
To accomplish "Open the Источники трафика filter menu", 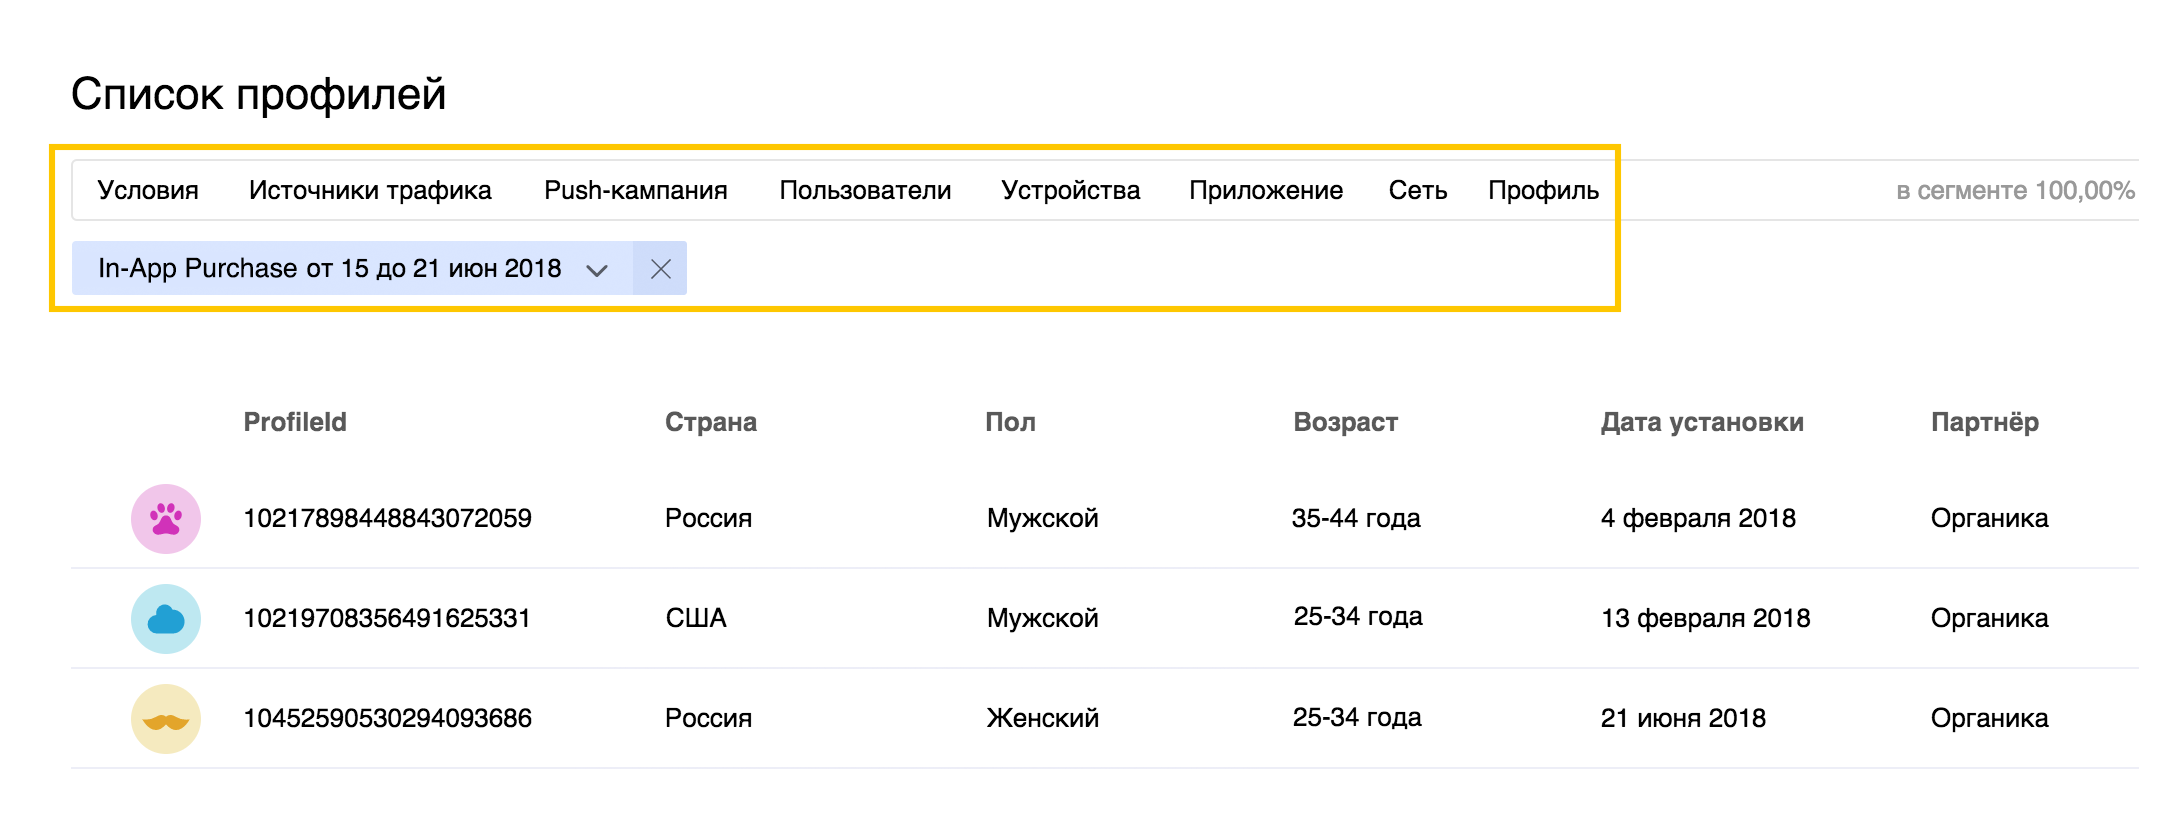I will click(370, 191).
